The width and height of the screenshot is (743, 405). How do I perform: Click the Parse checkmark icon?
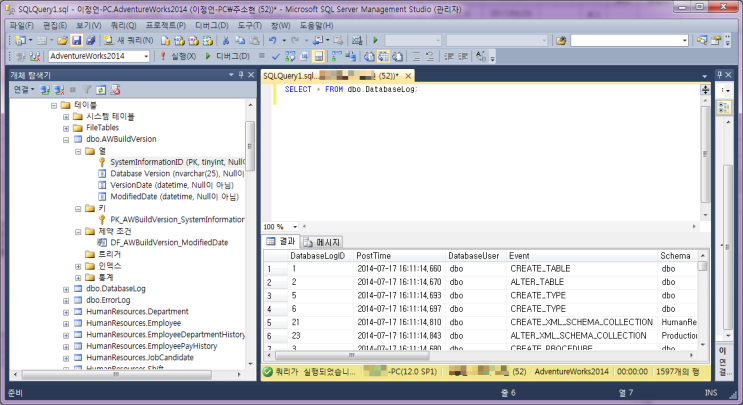[x=276, y=56]
